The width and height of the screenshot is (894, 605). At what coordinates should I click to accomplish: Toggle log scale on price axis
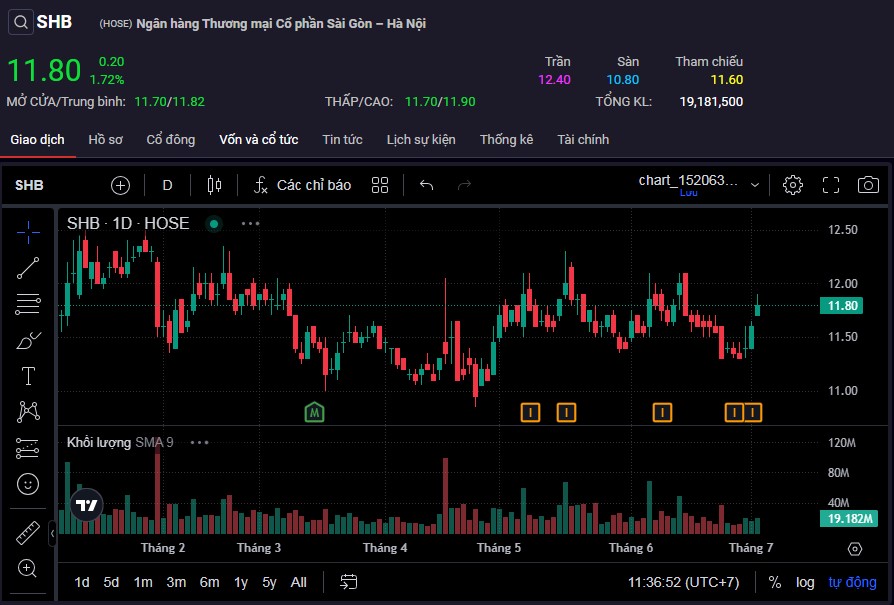(805, 582)
